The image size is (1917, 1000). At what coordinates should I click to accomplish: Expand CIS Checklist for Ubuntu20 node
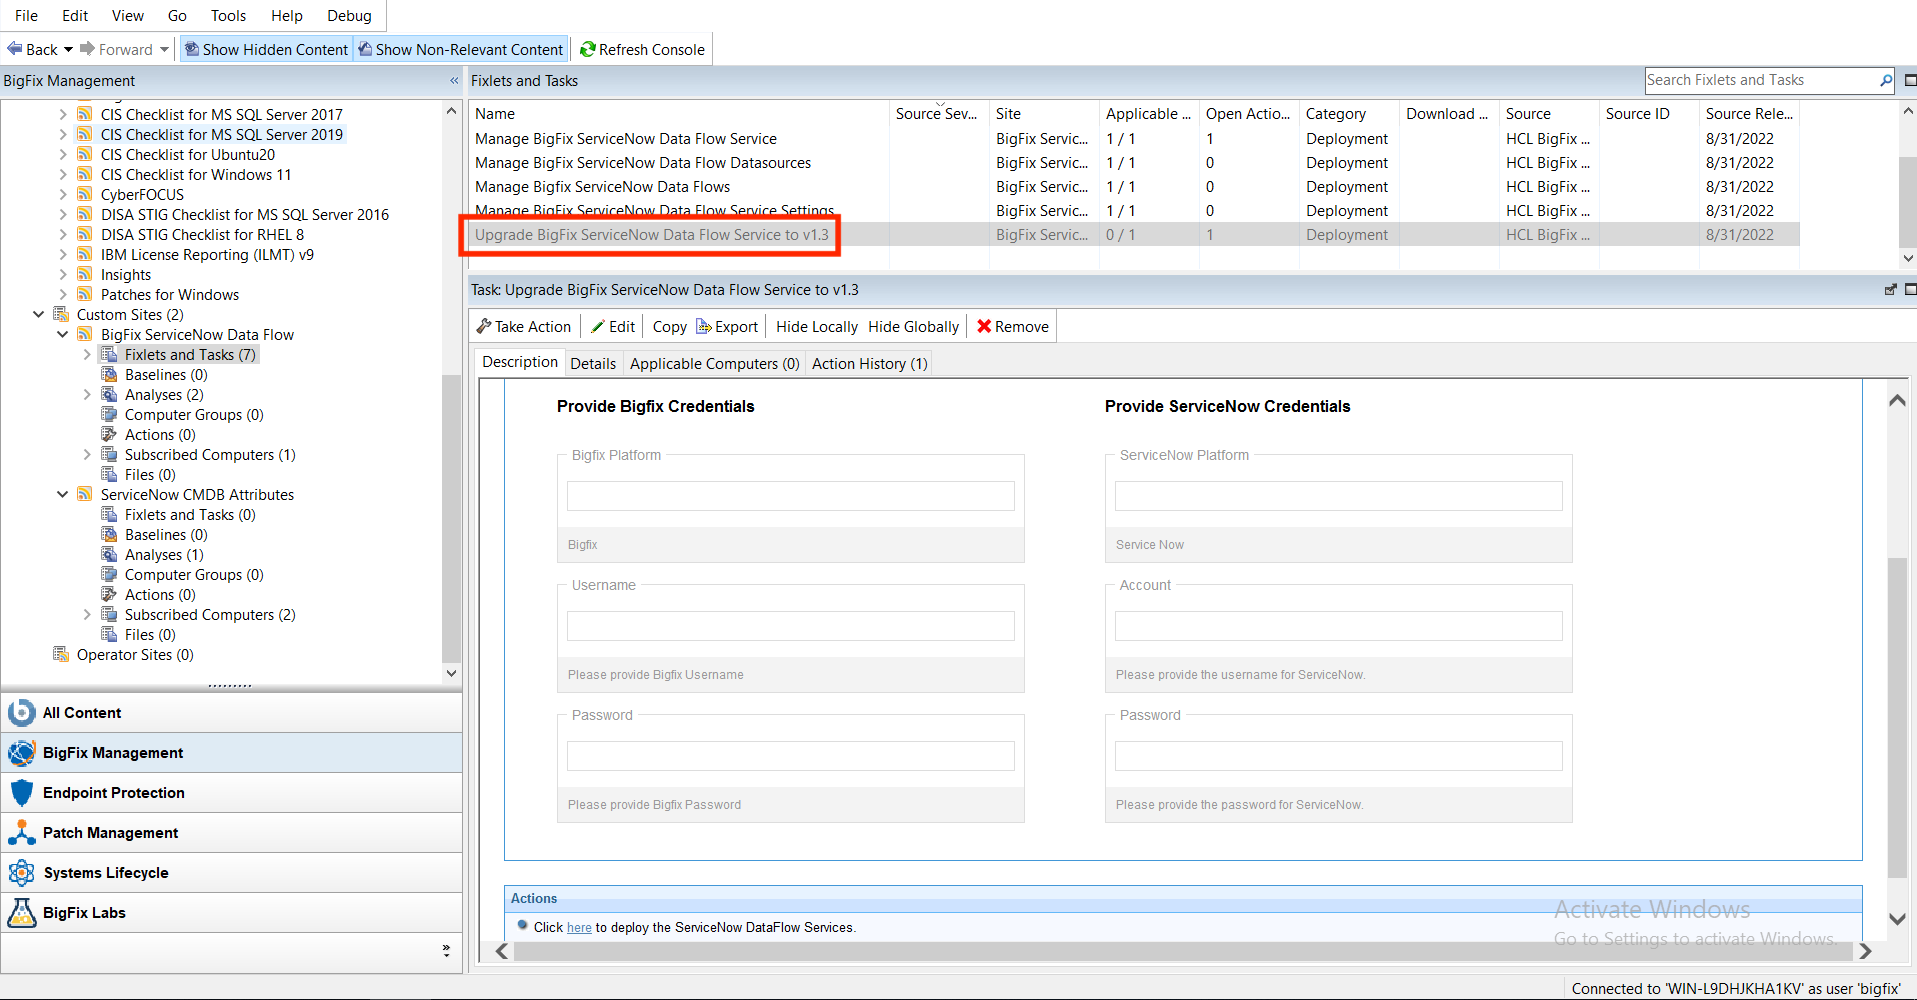click(x=63, y=155)
